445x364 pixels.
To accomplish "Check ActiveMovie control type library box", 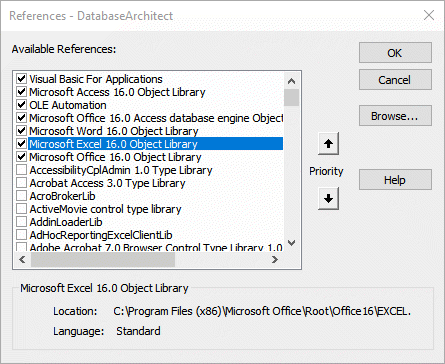I will [x=22, y=209].
